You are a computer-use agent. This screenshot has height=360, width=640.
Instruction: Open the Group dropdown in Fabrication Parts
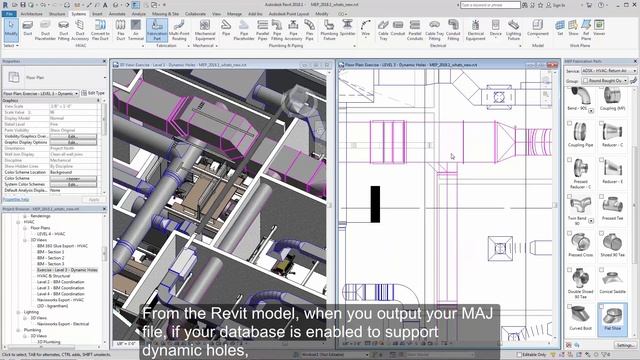(x=605, y=81)
